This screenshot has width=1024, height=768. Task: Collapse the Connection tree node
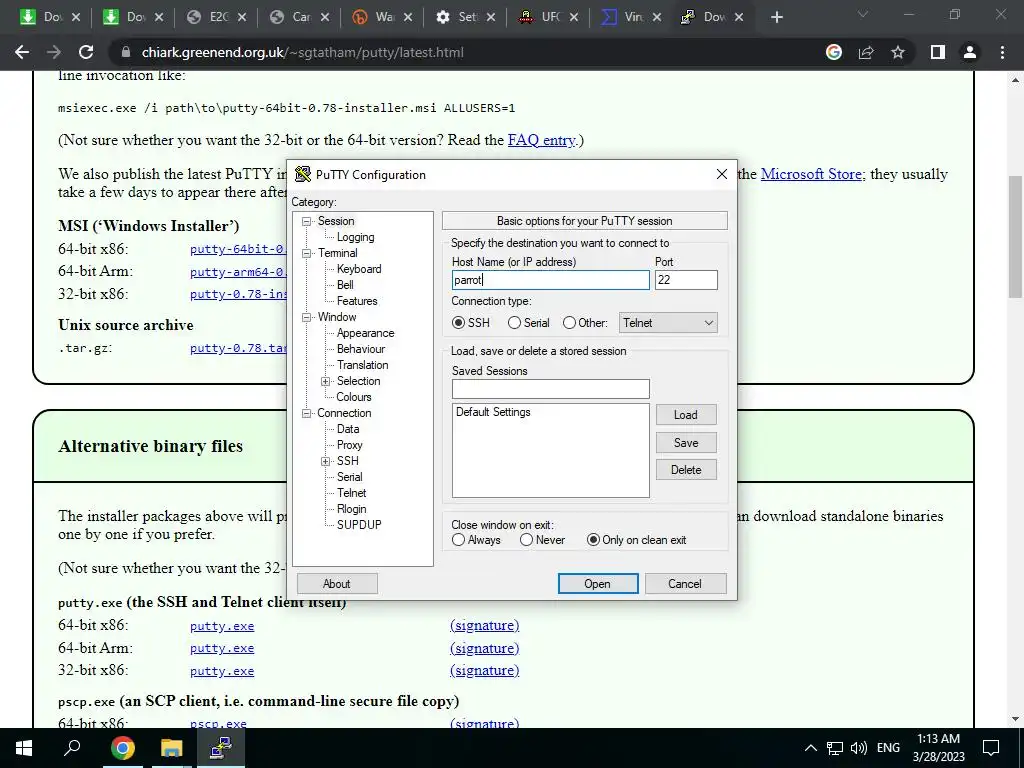(x=306, y=413)
